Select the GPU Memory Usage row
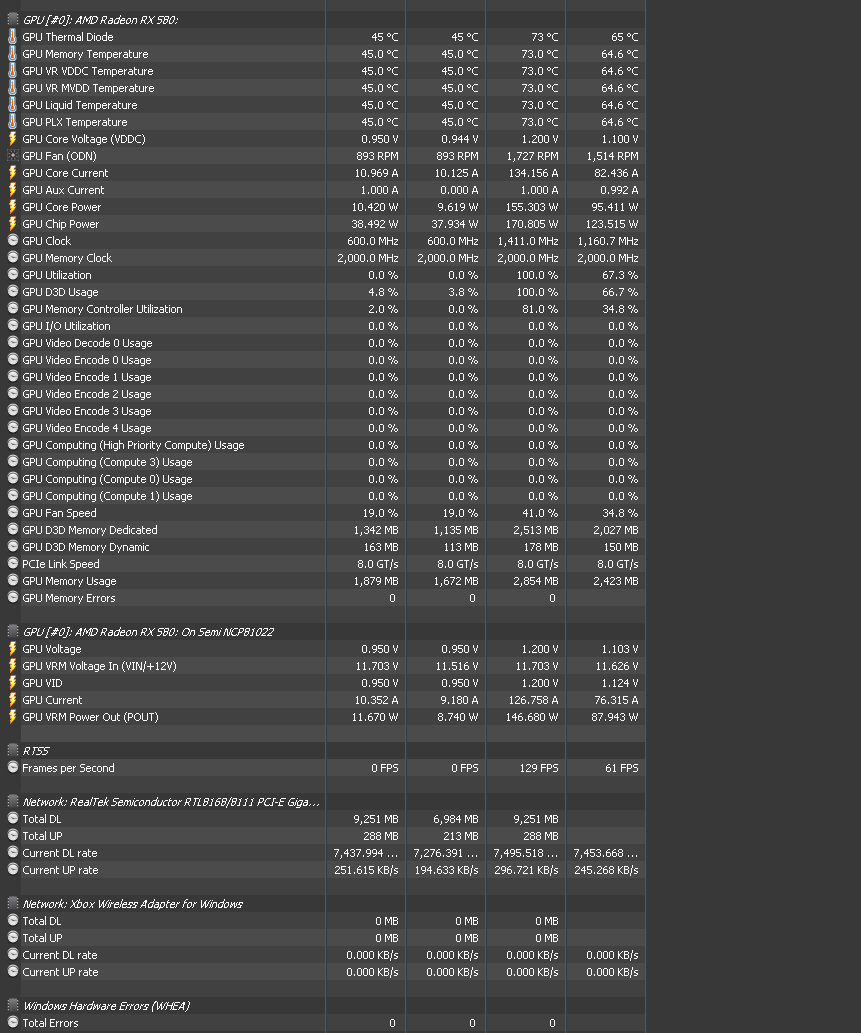 (x=323, y=581)
